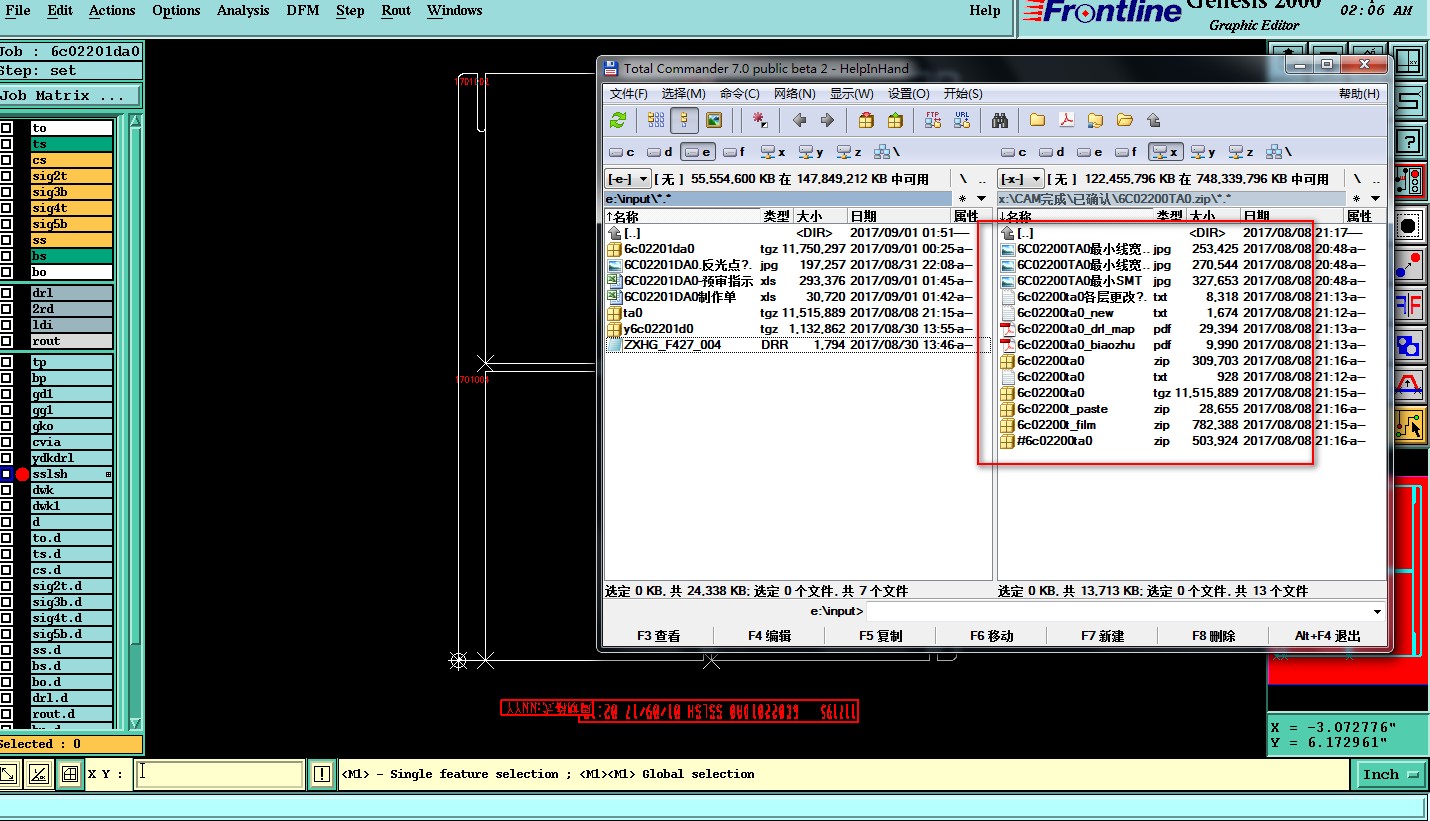Click the exclamation mark button near XY field
The width and height of the screenshot is (1430, 821).
click(321, 774)
